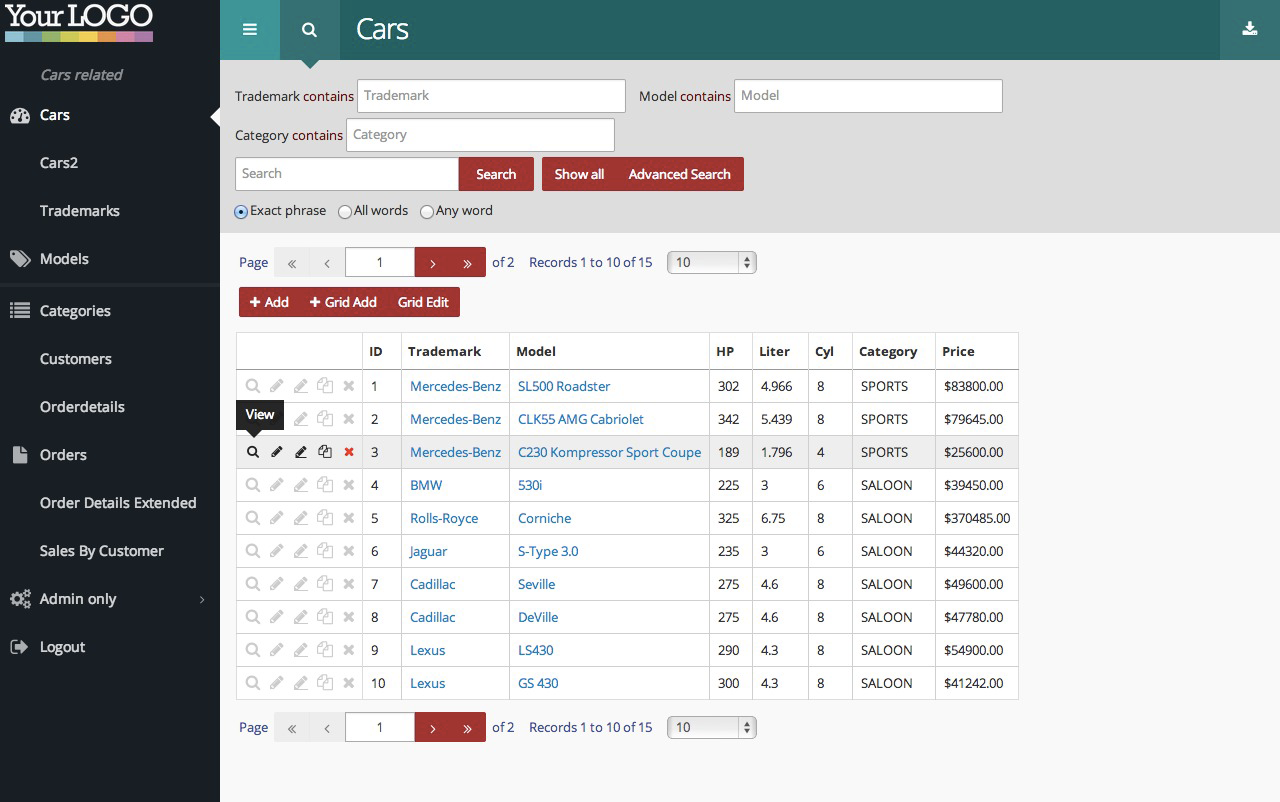This screenshot has height=802, width=1280.
Task: View the SL500 Roadster record
Action: pyautogui.click(x=253, y=386)
